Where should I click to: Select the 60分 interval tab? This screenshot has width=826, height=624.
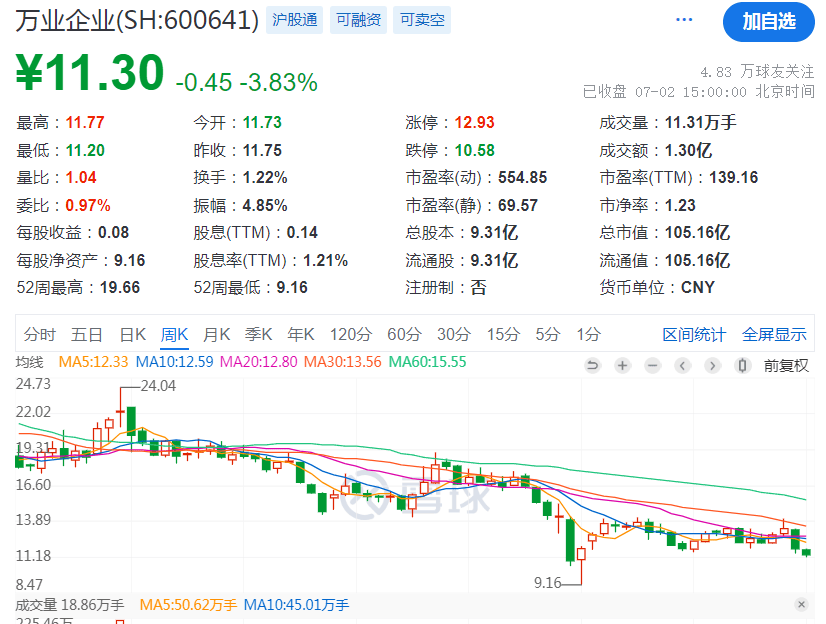404,334
